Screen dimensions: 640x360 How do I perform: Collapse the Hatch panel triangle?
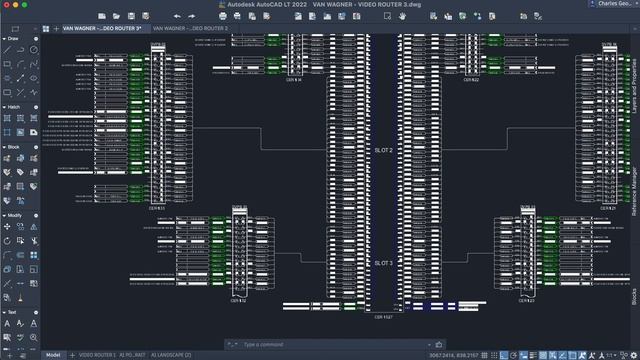[4, 107]
